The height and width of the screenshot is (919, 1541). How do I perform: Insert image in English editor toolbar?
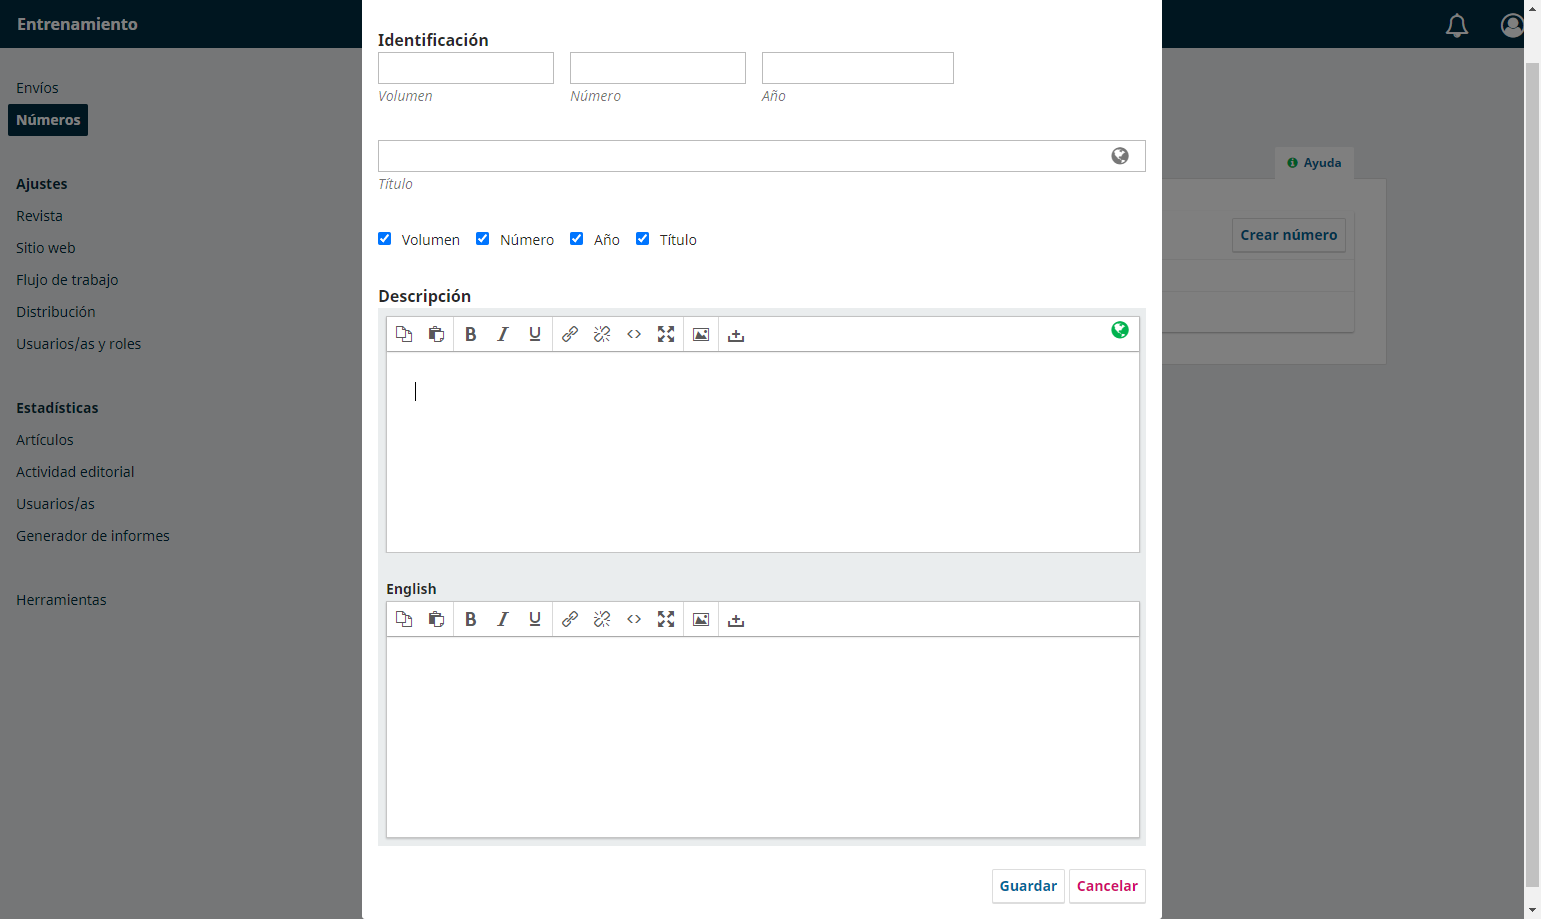point(701,619)
